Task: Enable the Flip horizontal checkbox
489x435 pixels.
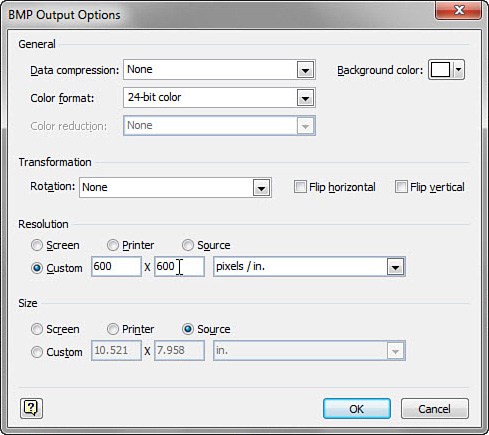Action: [x=300, y=187]
